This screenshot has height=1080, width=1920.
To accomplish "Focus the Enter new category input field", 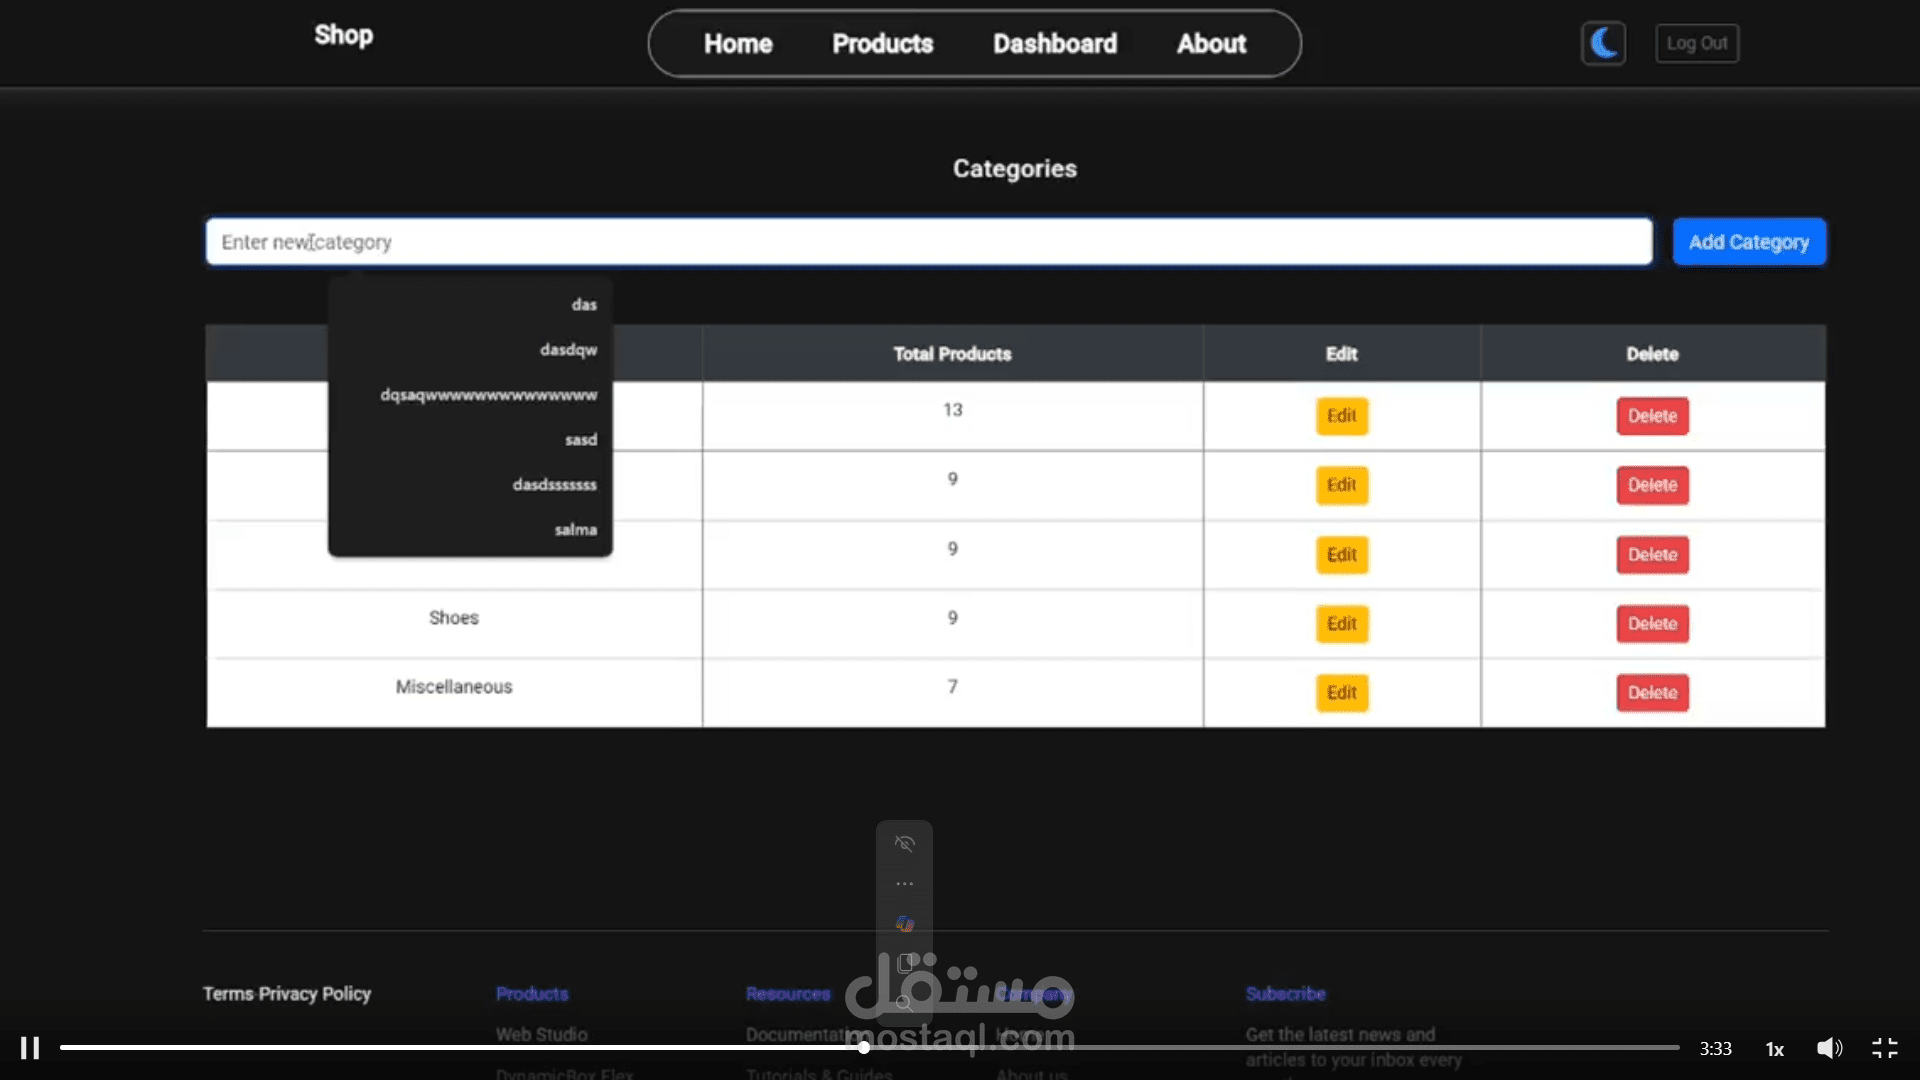I will pos(928,242).
